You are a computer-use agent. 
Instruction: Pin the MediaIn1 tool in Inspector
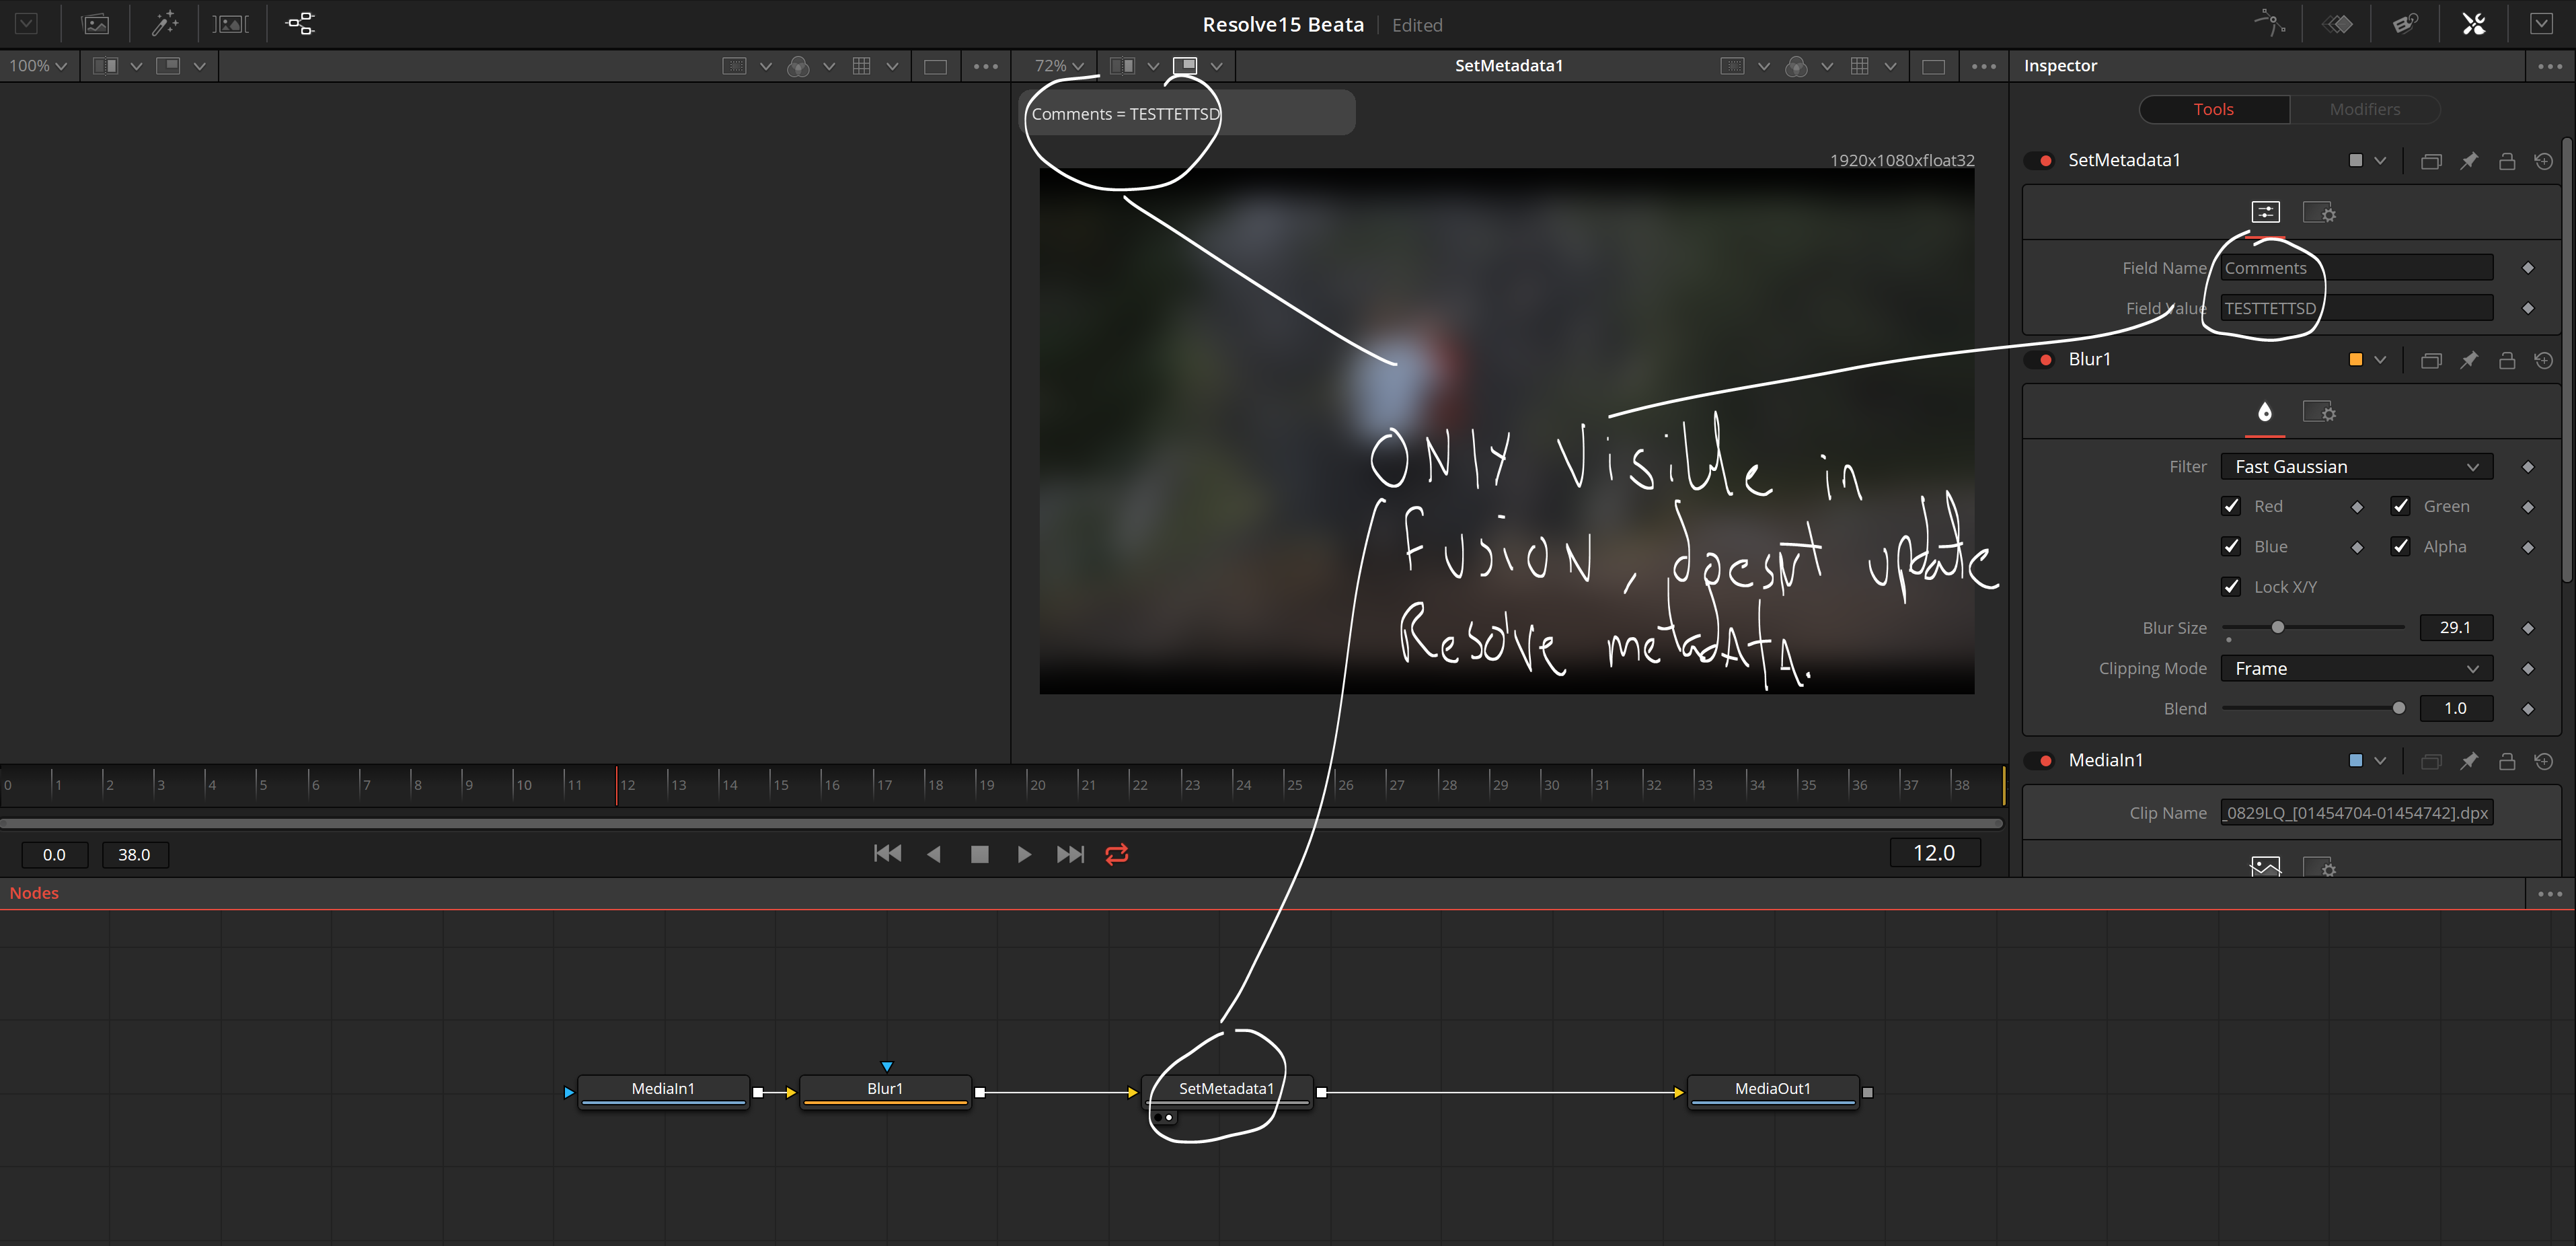[x=2469, y=761]
